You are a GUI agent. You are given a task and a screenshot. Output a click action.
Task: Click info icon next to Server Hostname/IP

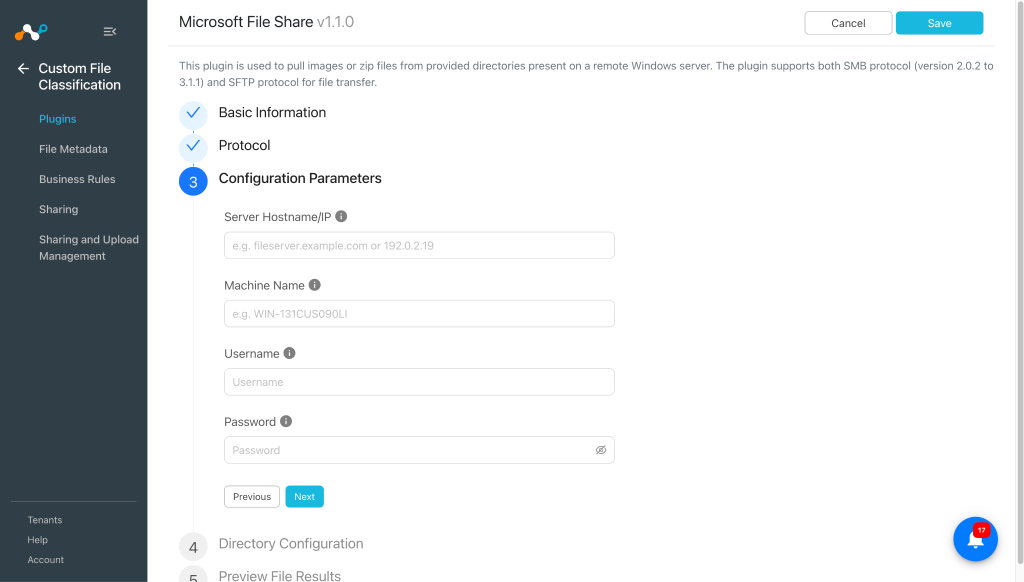pyautogui.click(x=341, y=216)
